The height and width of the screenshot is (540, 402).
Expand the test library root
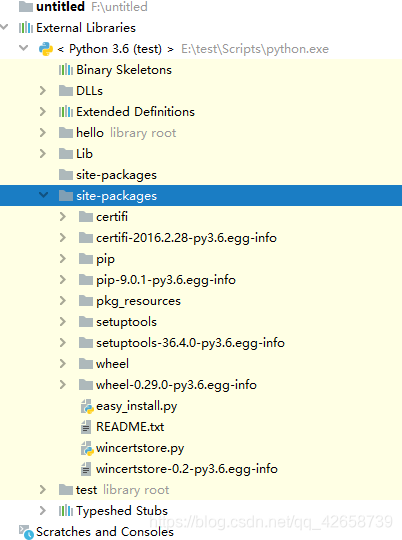(x=43, y=490)
